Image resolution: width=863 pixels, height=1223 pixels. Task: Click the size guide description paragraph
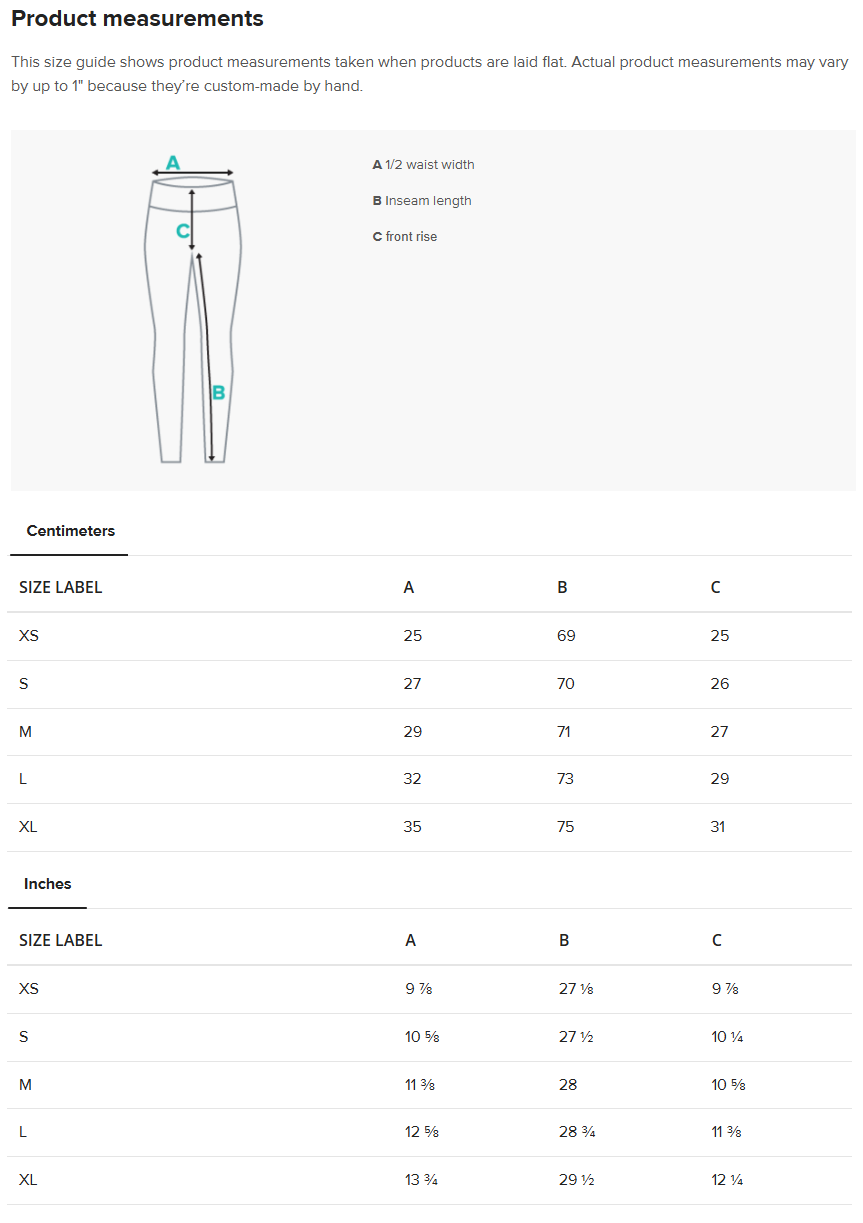tap(430, 74)
